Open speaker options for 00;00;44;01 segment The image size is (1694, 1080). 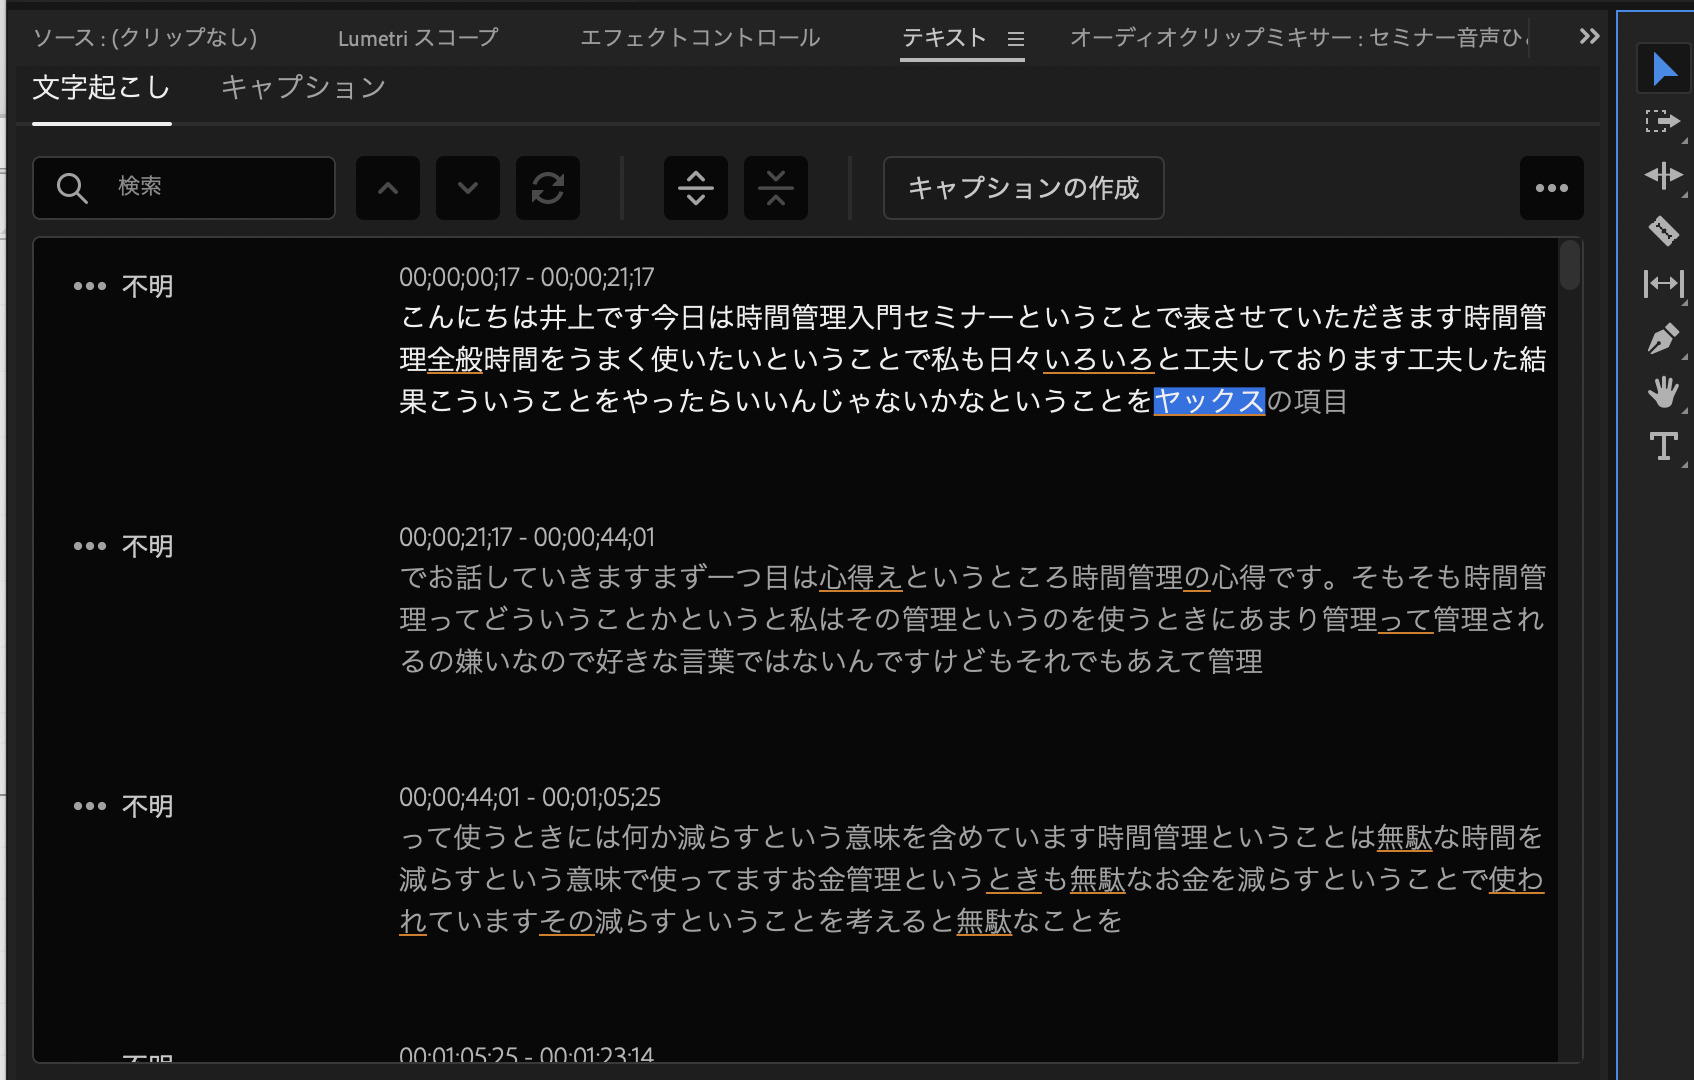coord(90,806)
